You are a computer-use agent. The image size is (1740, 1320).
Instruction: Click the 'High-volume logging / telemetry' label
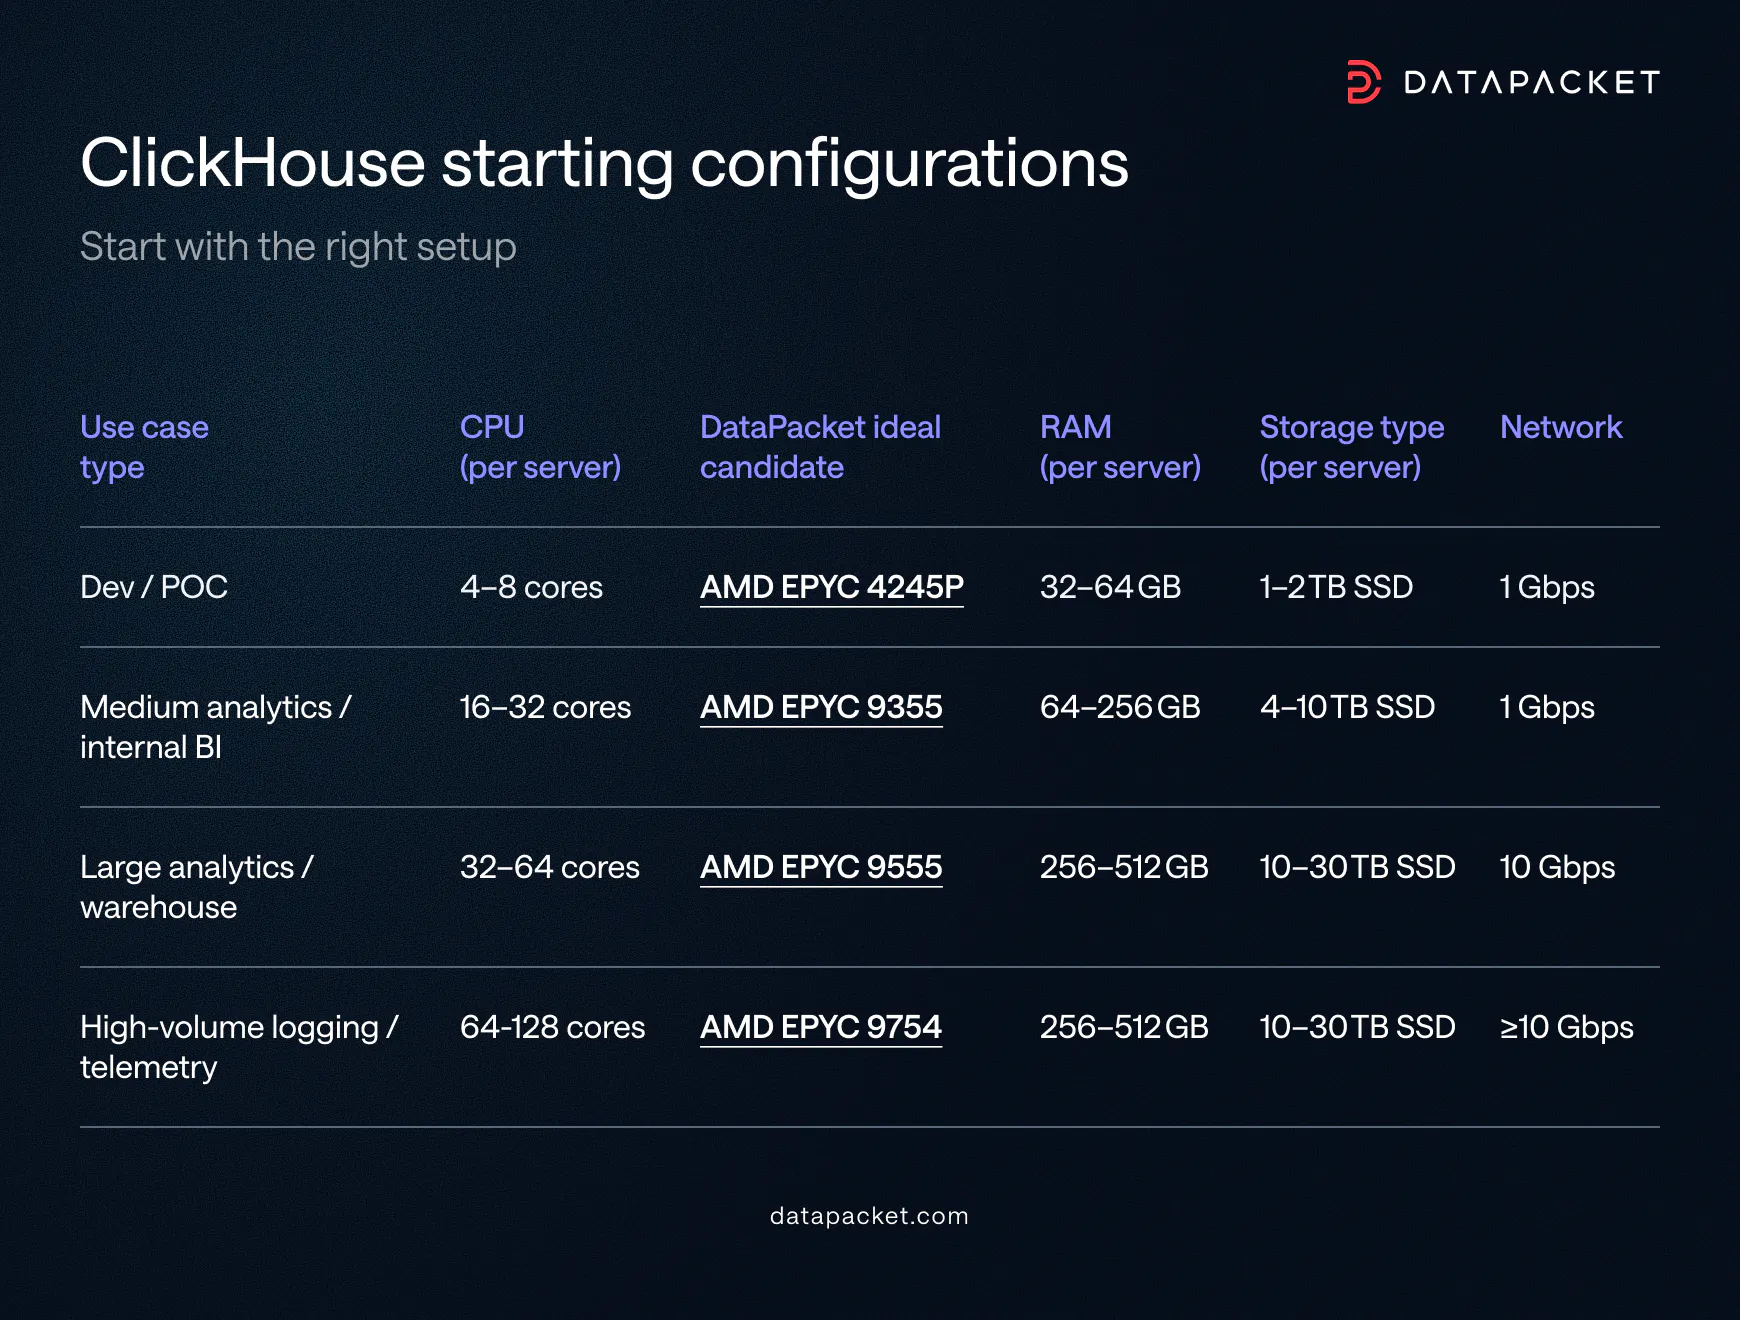coord(240,1047)
